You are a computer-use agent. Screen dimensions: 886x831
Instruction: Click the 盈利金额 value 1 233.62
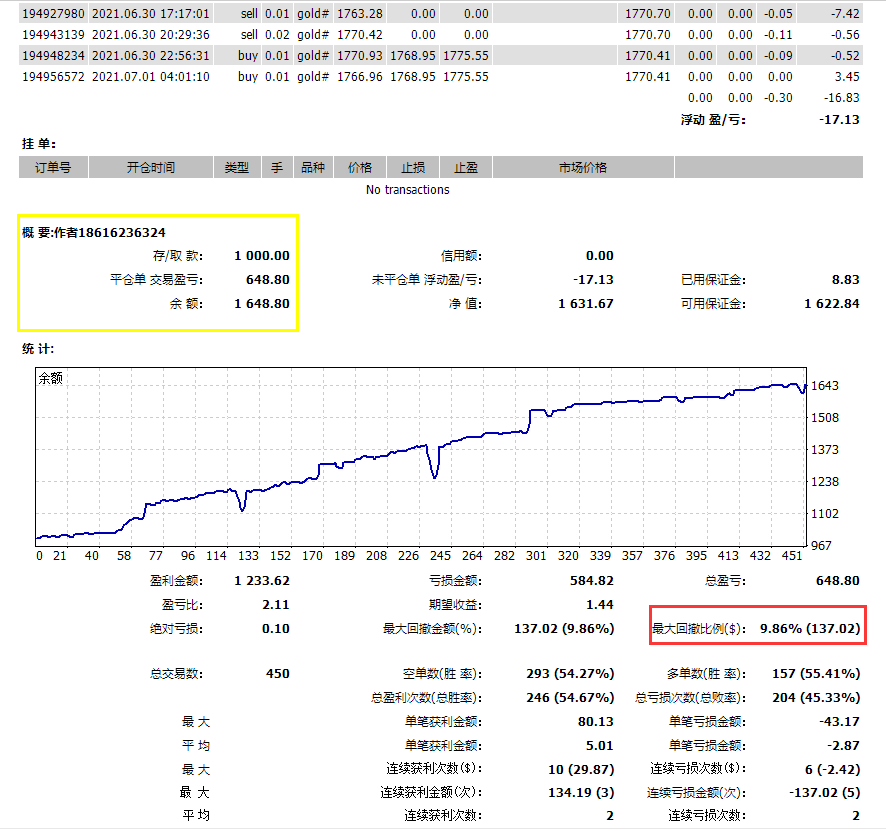[x=262, y=580]
